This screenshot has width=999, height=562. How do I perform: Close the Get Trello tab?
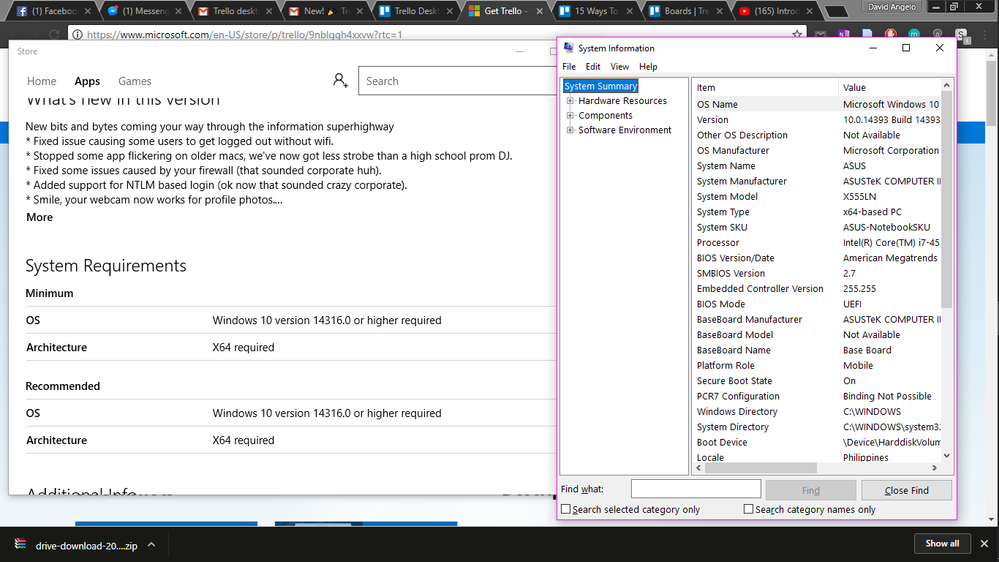click(540, 11)
